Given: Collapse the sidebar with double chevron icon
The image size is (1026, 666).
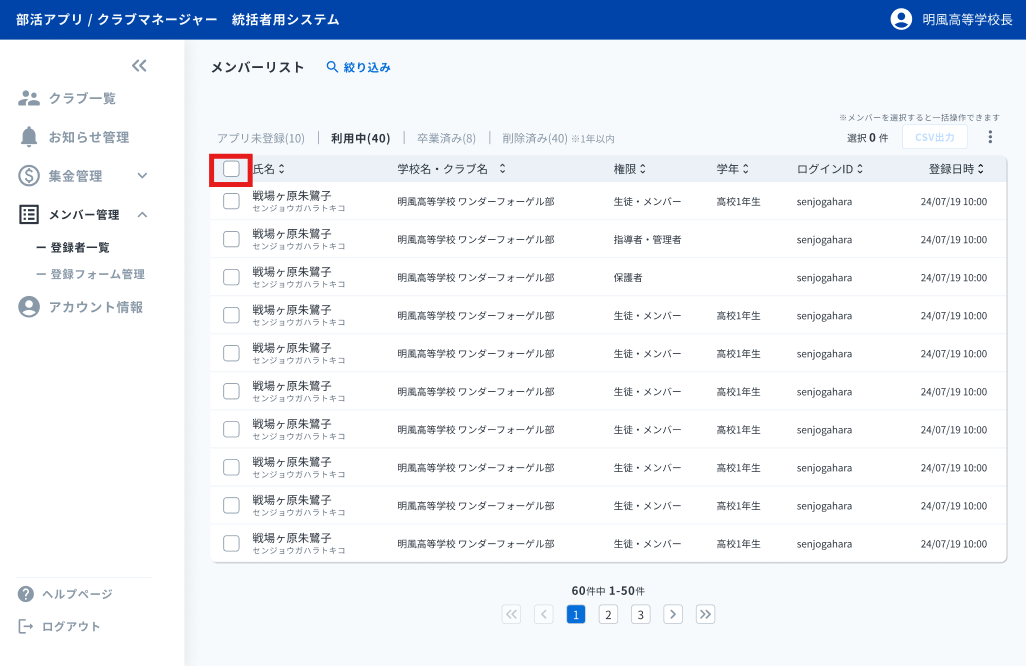Looking at the screenshot, I should click(139, 65).
